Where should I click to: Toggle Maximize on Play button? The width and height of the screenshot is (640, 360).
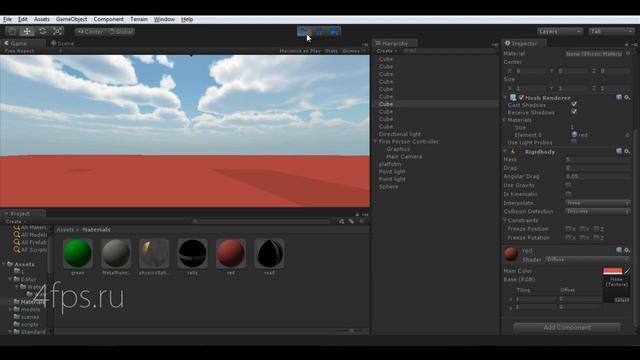click(x=300, y=51)
